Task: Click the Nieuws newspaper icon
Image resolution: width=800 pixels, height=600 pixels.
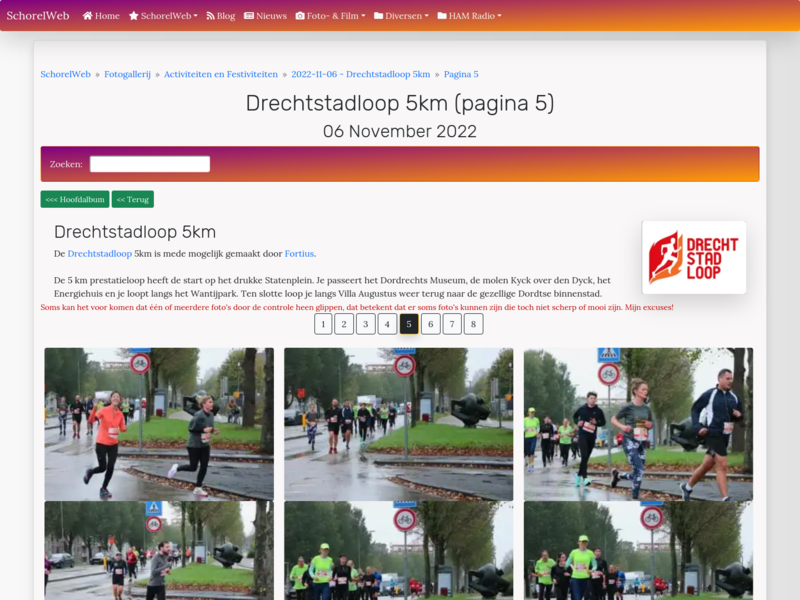Action: pyautogui.click(x=249, y=16)
